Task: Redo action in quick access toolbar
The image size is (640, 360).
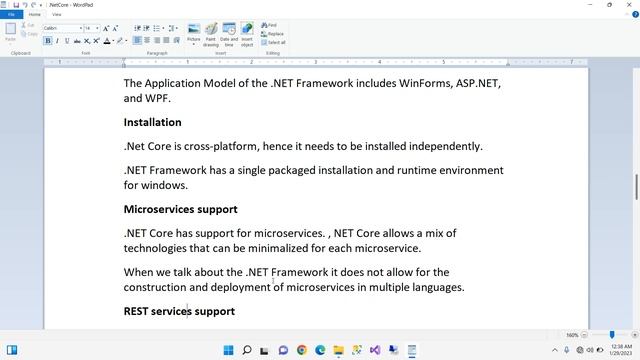Action: [x=33, y=5]
